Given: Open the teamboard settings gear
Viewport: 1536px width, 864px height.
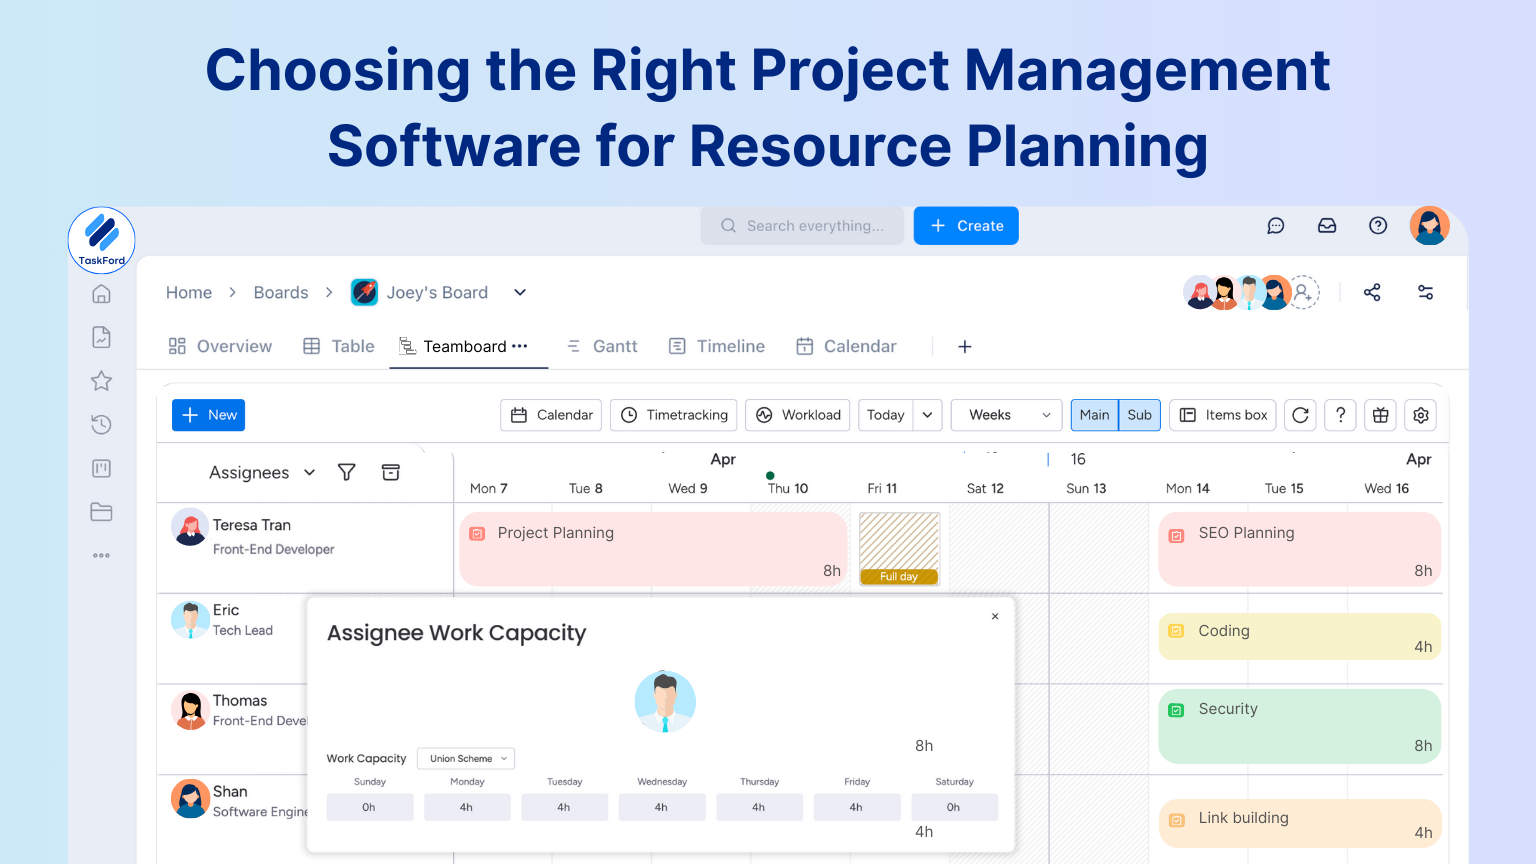Looking at the screenshot, I should [x=1421, y=415].
